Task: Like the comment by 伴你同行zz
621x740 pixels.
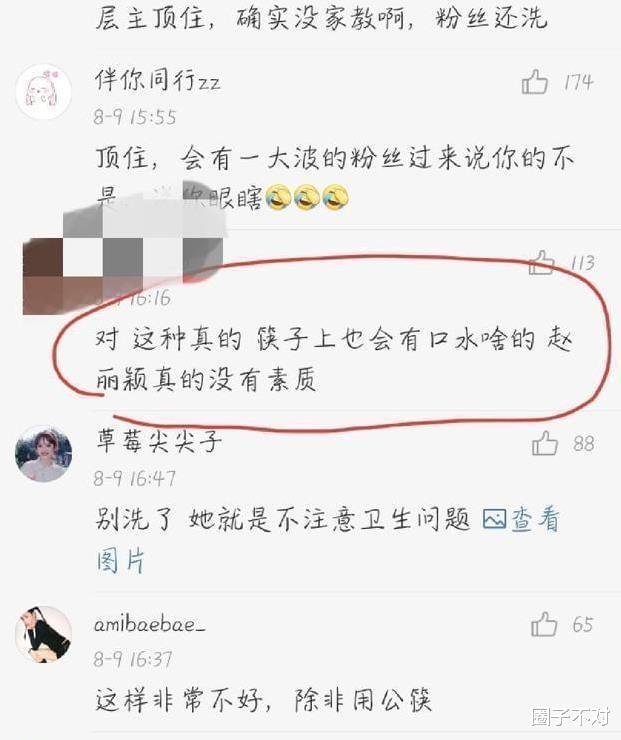Action: (x=535, y=82)
